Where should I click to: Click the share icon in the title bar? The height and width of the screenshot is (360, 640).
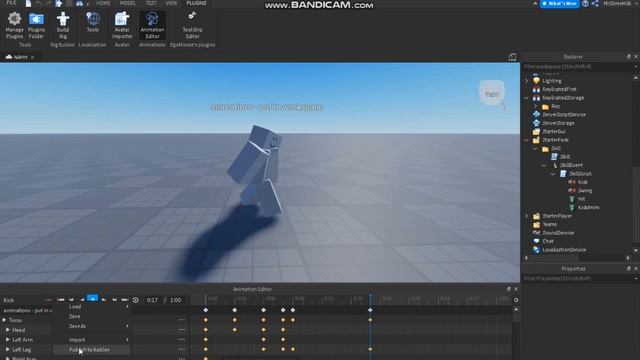595,3
